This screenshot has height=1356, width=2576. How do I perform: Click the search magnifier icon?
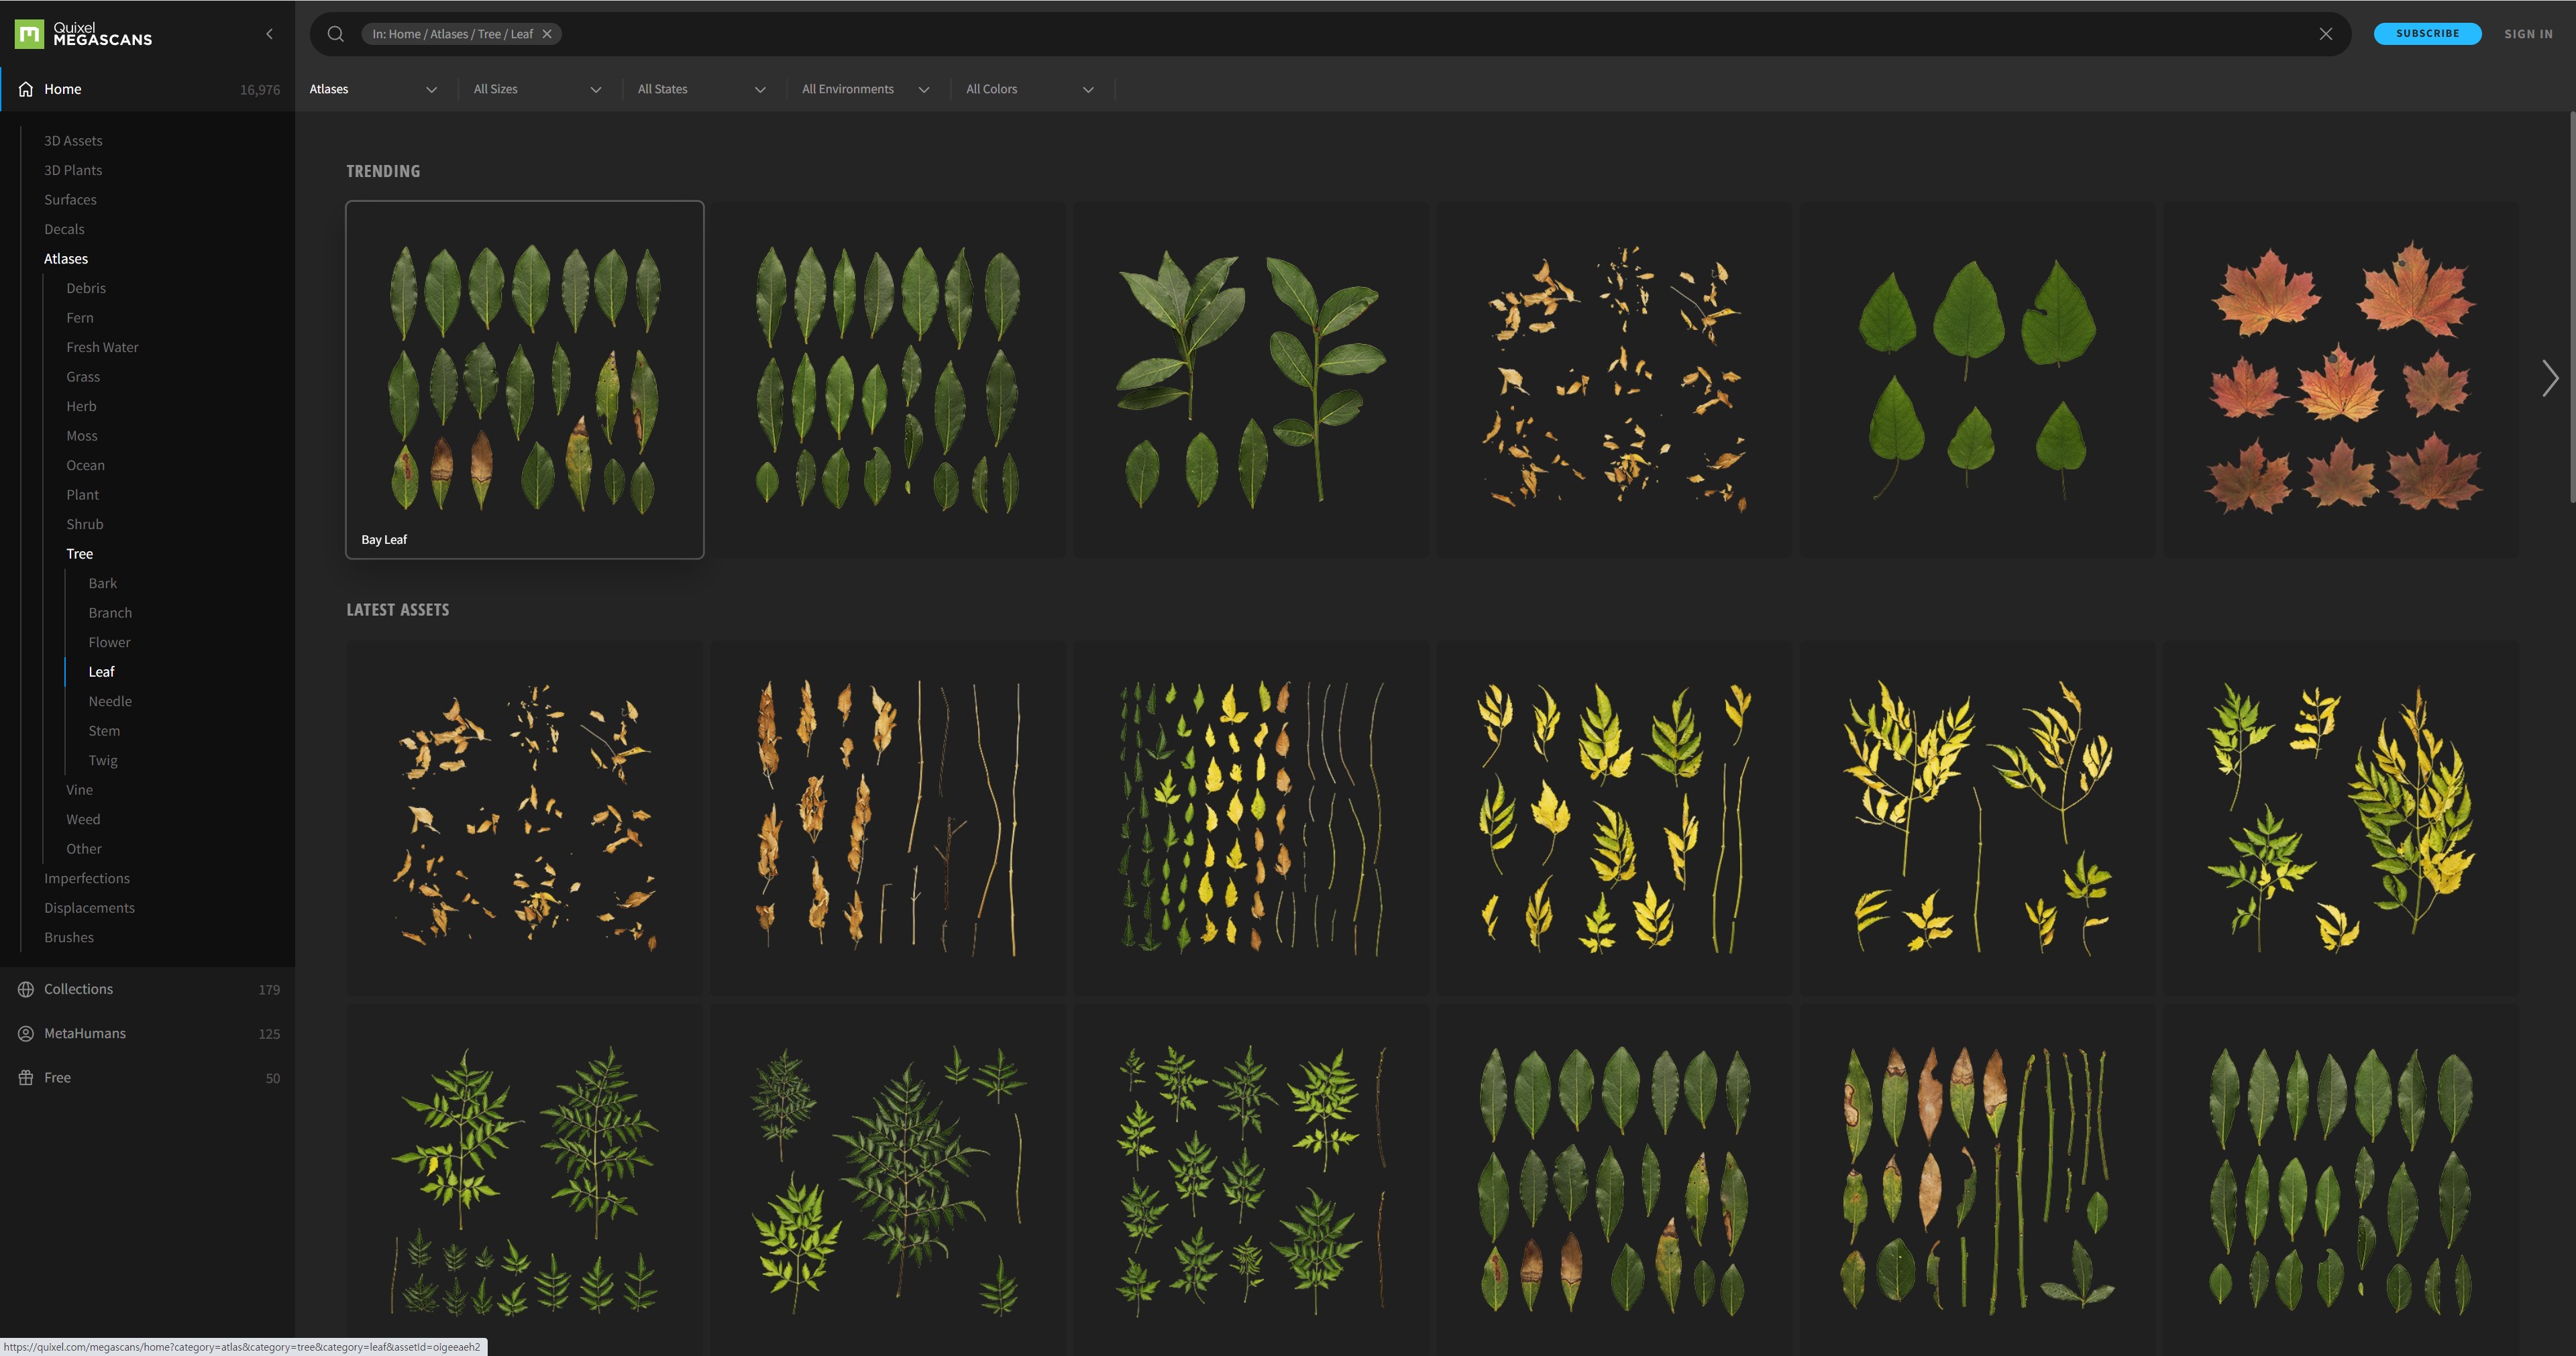336,34
